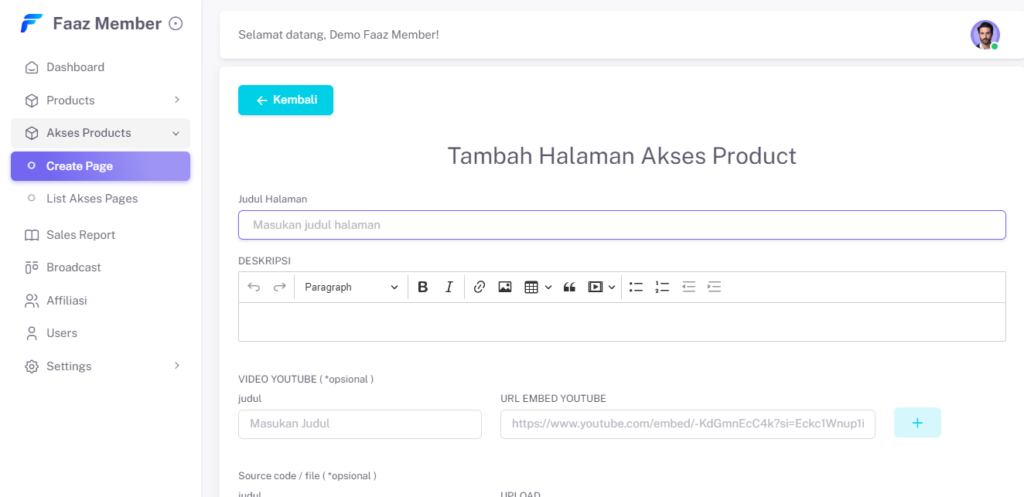Click the undo icon in editor
1024x497 pixels.
[254, 287]
